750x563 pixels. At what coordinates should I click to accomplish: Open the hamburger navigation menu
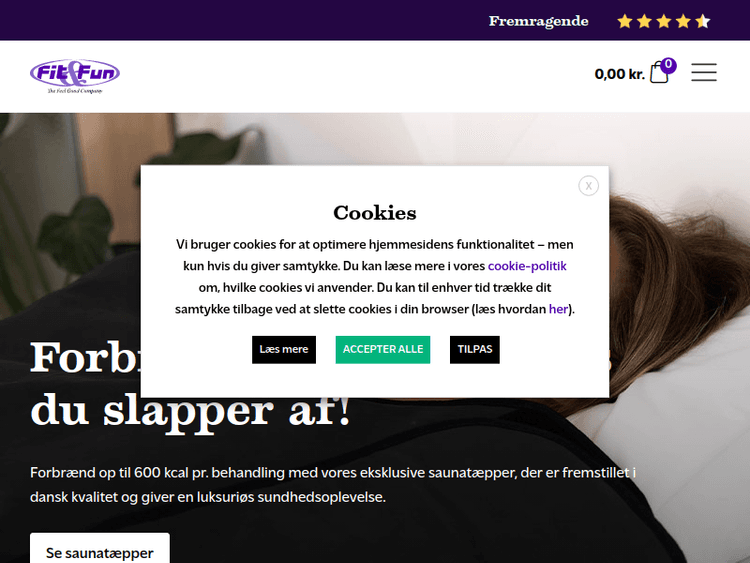(704, 72)
